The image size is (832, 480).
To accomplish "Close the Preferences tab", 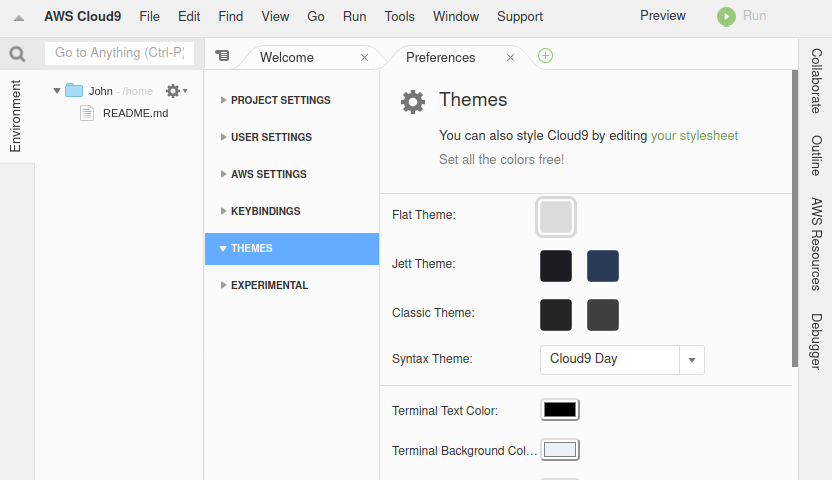I will [510, 57].
